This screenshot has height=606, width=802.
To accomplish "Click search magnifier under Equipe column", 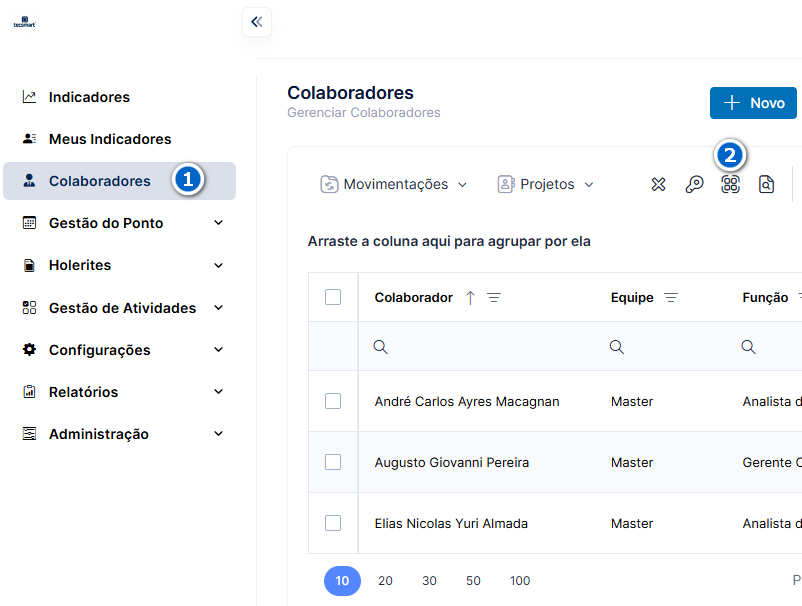I will pos(616,347).
